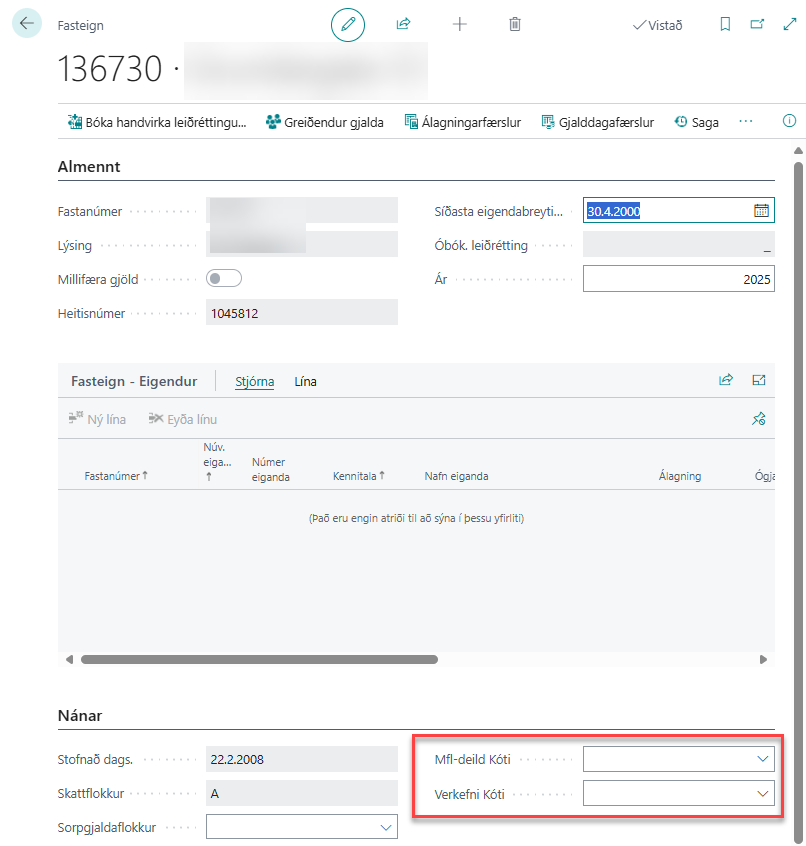Screen dimensions: 806x846
Task: Open page in new window icon
Action: [x=757, y=25]
